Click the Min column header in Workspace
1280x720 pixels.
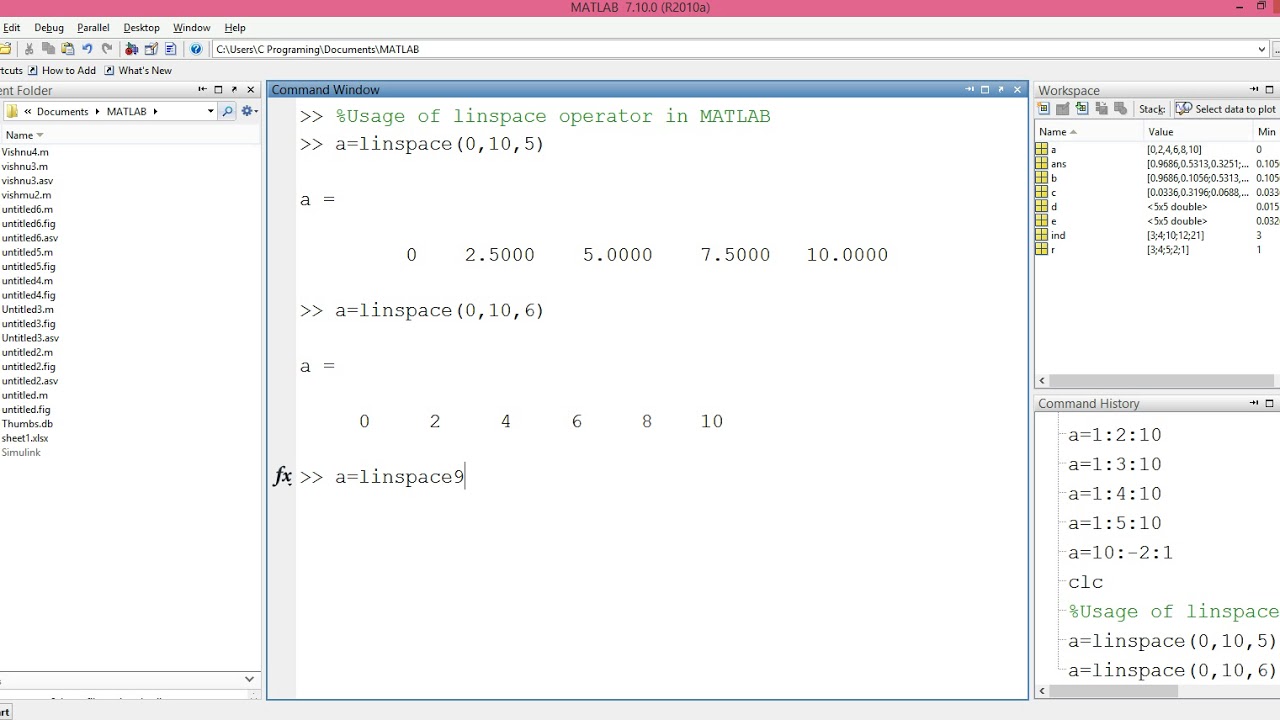point(1266,132)
